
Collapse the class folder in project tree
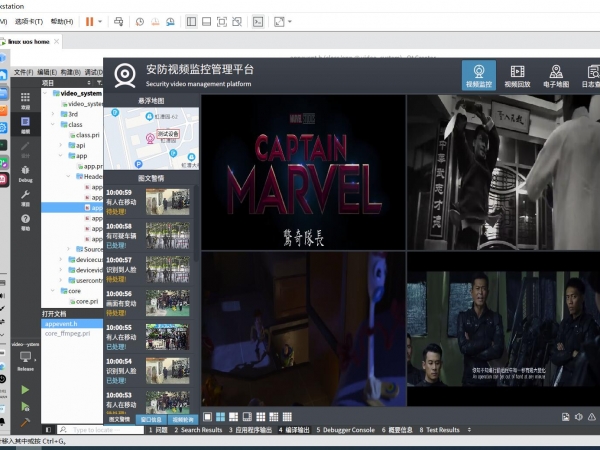point(59,124)
